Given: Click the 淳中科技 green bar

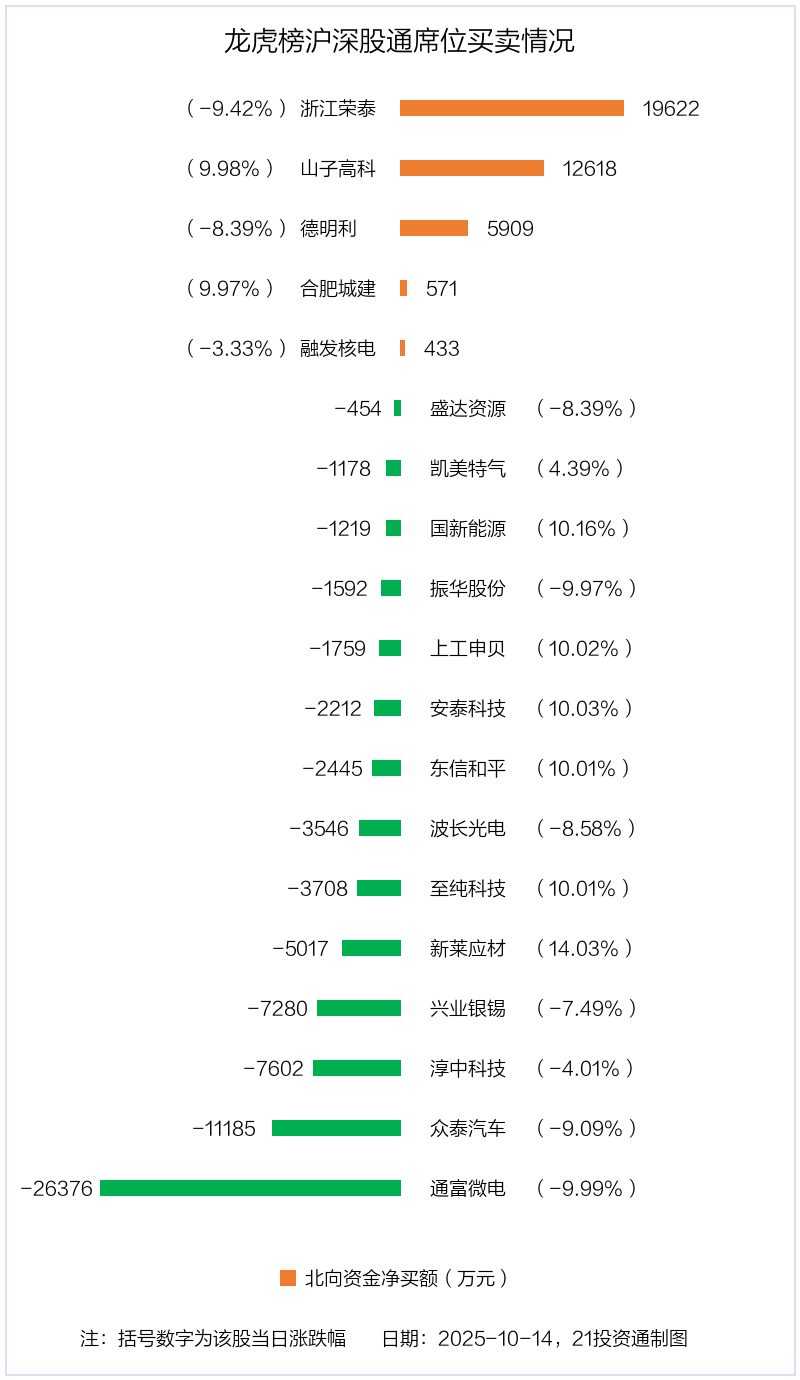Looking at the screenshot, I should 357,1068.
